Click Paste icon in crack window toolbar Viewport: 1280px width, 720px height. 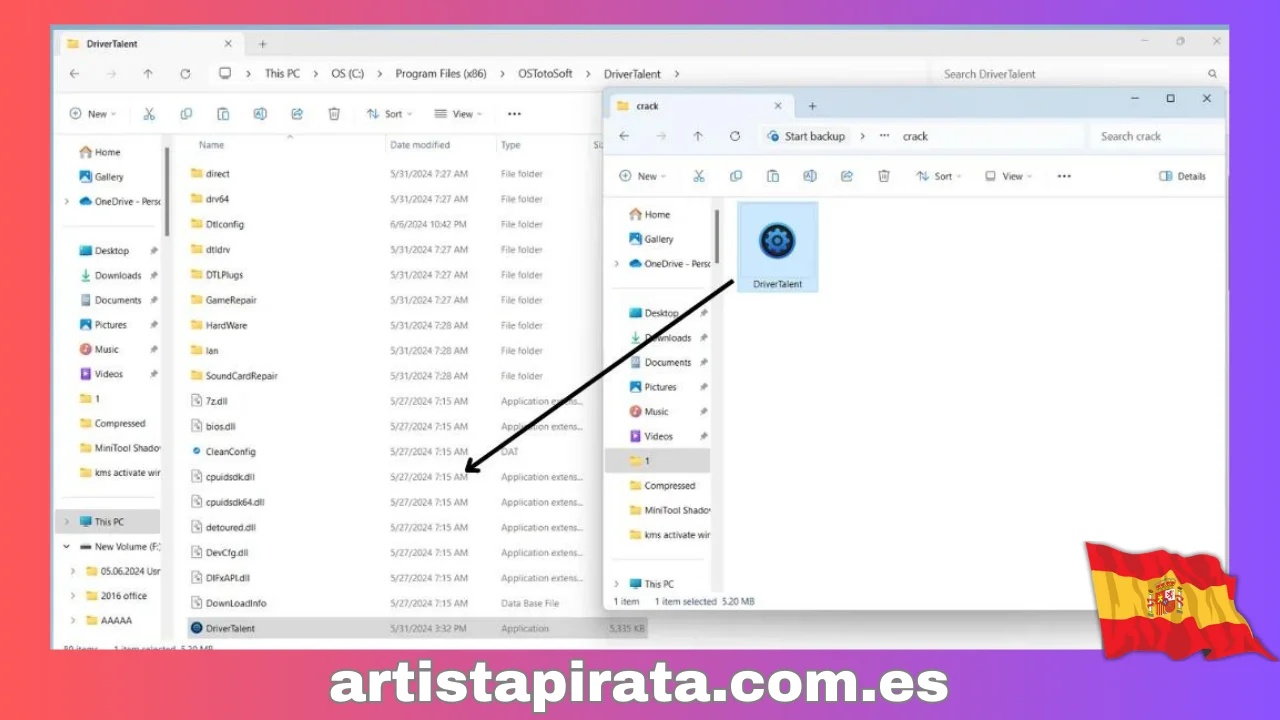tap(773, 176)
